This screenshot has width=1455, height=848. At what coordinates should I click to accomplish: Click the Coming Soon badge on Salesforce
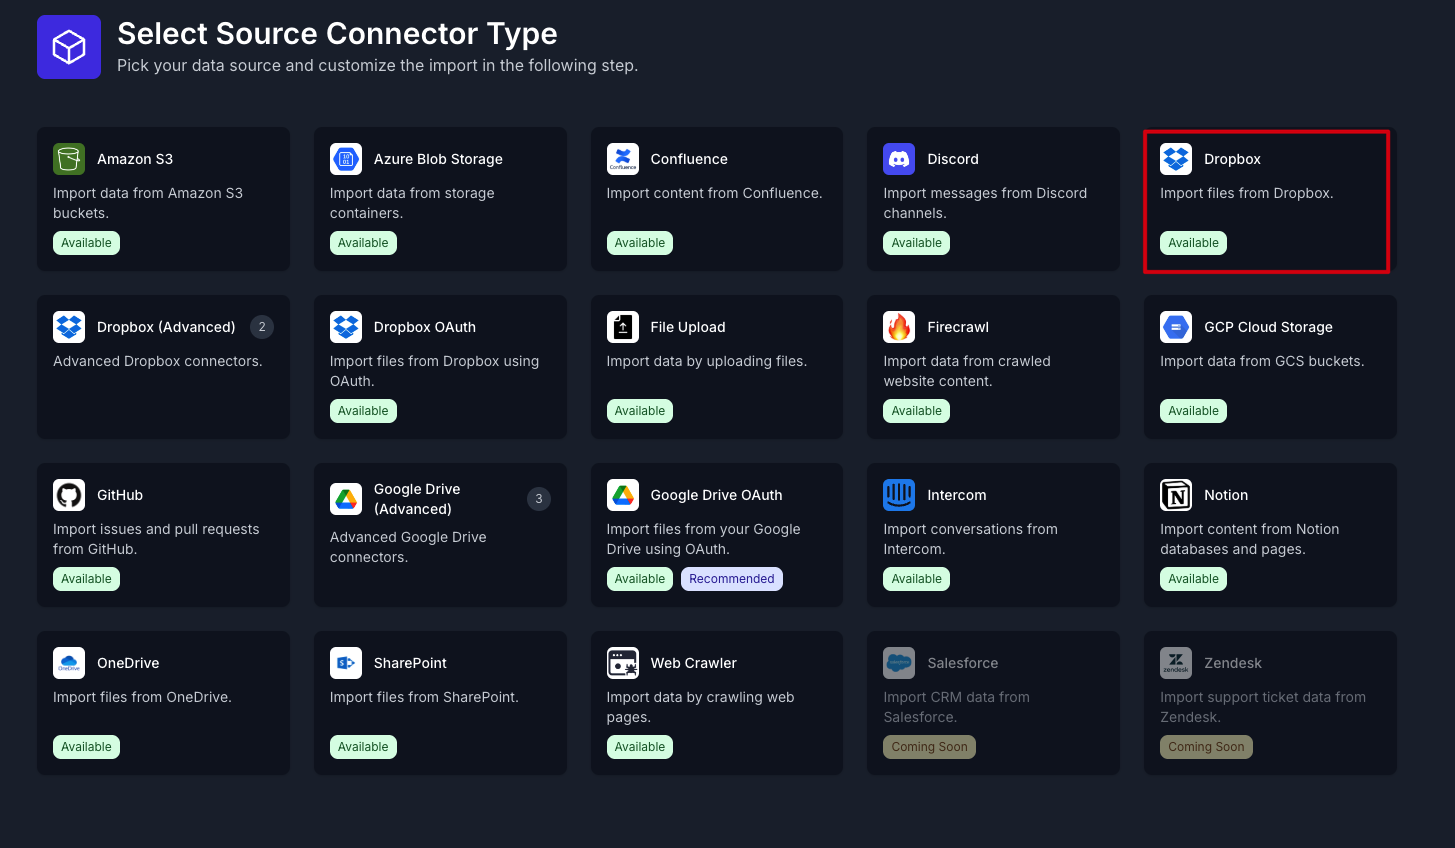pyautogui.click(x=930, y=747)
